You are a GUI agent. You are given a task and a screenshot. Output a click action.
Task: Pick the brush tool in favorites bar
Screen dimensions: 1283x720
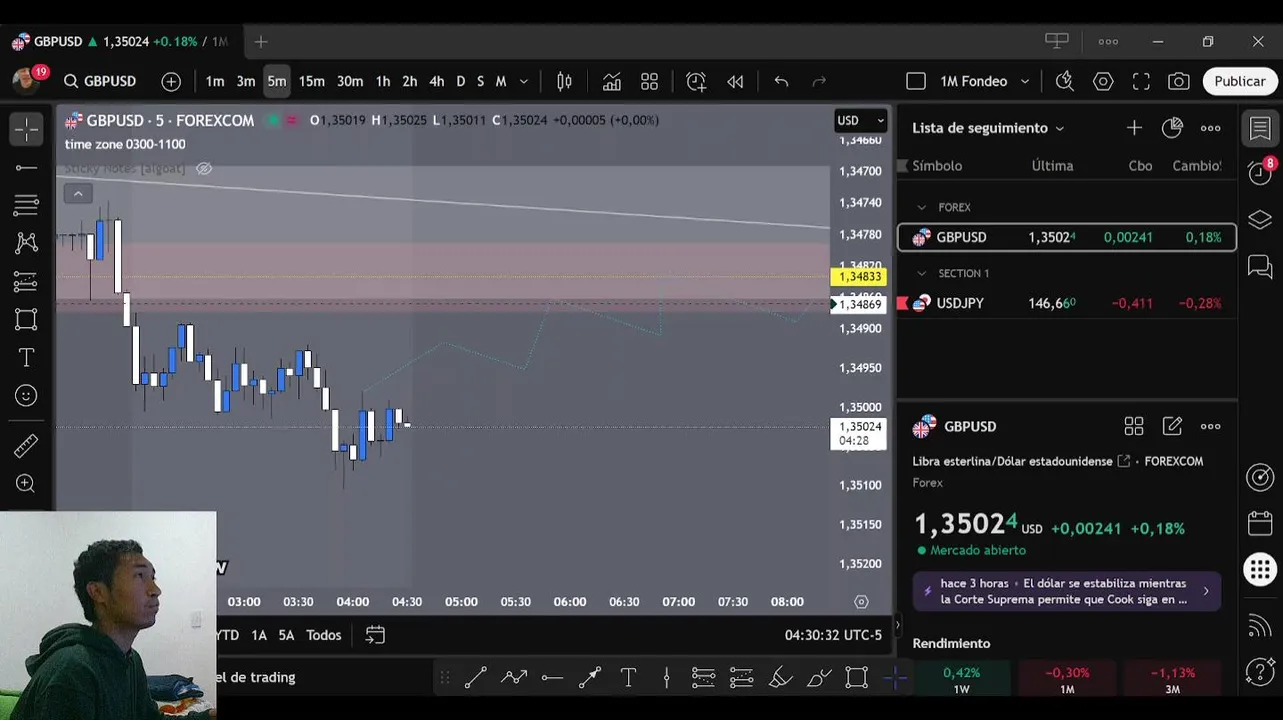[x=819, y=678]
